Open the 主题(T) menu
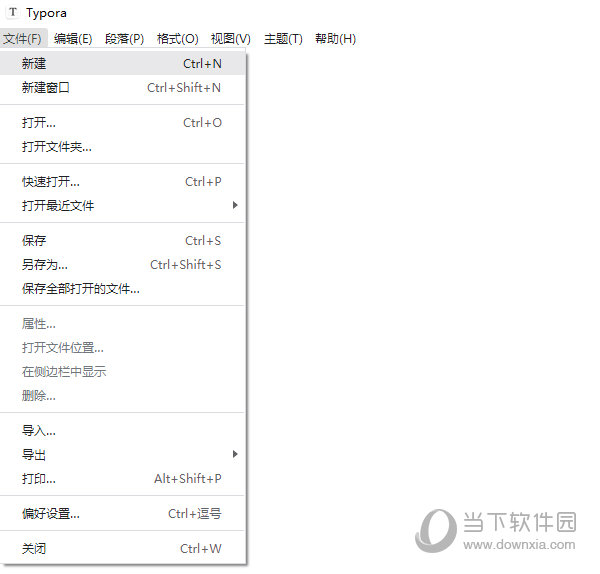600x574 pixels. click(x=283, y=39)
